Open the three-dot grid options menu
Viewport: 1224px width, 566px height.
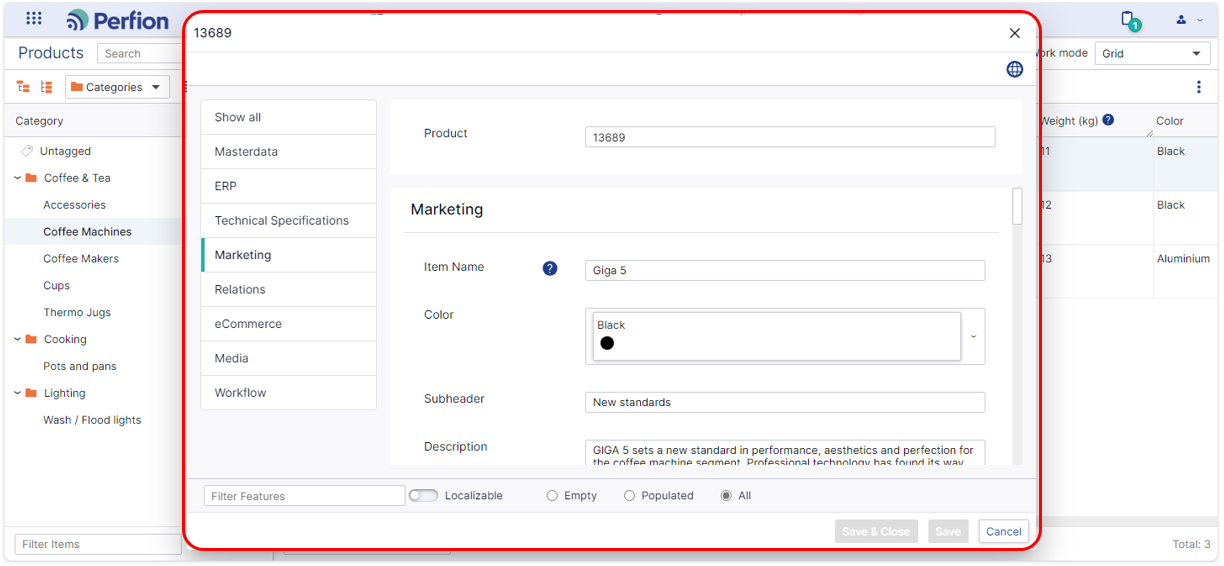click(1199, 87)
